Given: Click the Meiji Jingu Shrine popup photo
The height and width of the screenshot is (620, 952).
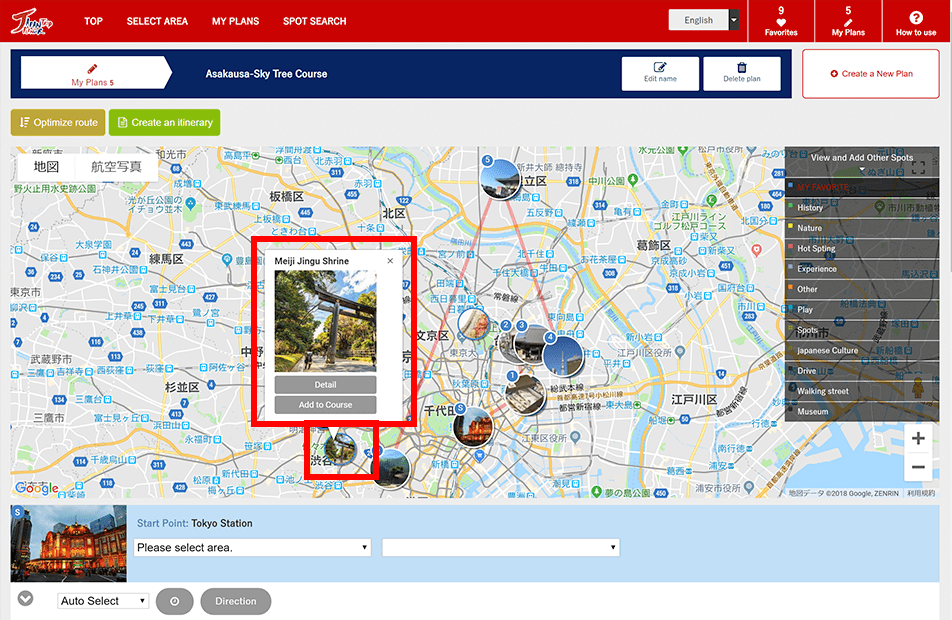Looking at the screenshot, I should (x=325, y=321).
